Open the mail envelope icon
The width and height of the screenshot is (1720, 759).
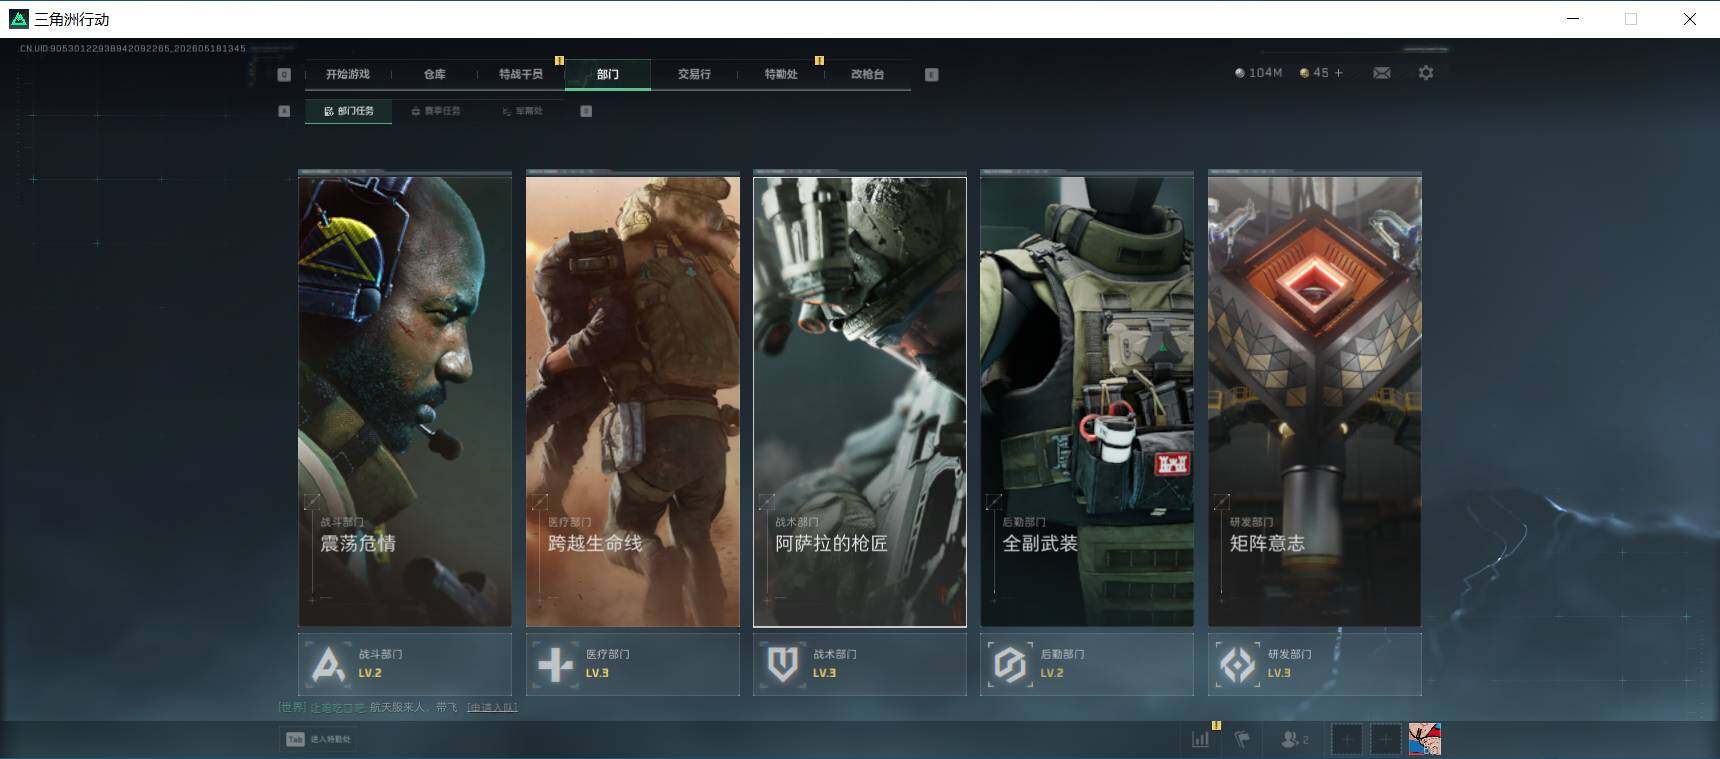pos(1382,73)
